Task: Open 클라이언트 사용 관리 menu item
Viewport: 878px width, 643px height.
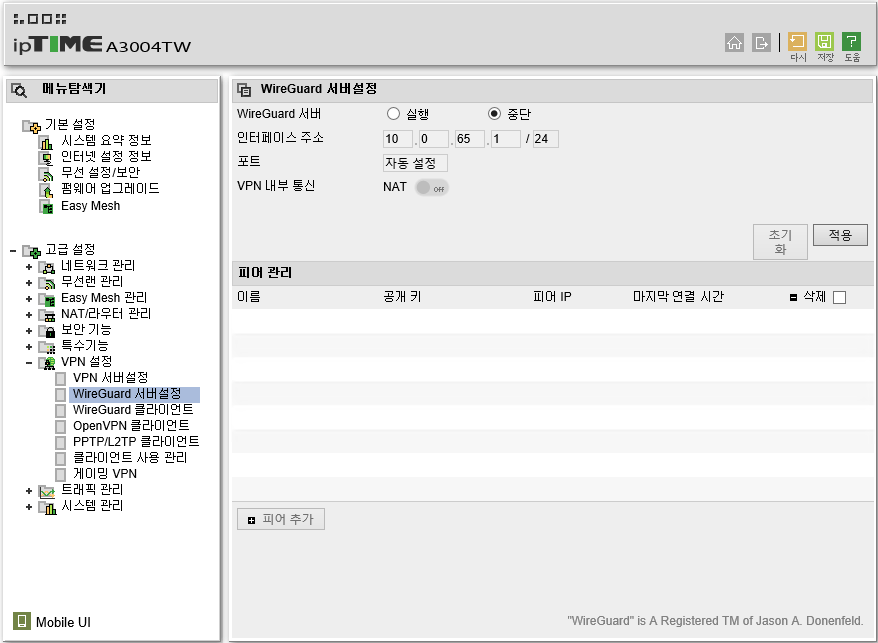Action: 130,458
